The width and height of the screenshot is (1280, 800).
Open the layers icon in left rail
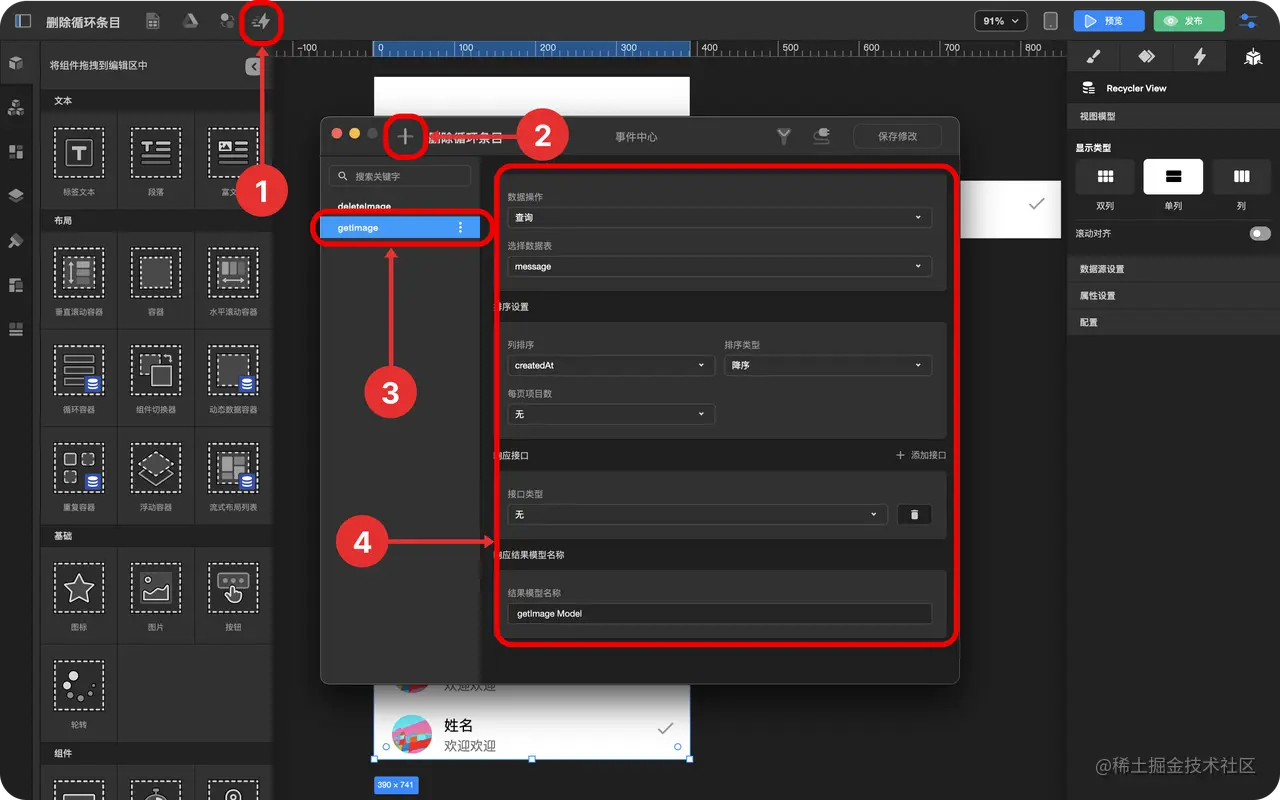tap(16, 196)
